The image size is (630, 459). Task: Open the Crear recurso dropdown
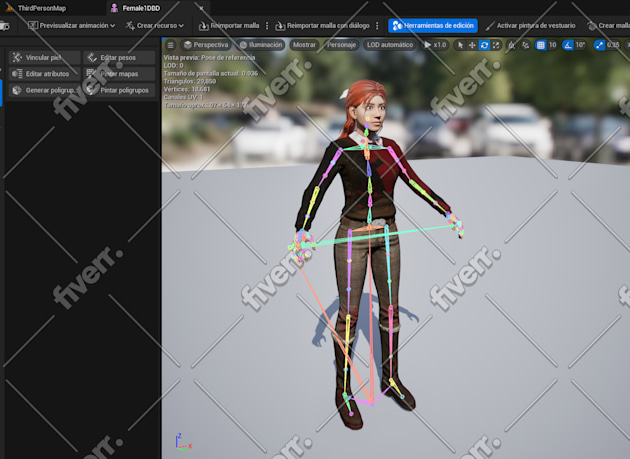coord(155,25)
